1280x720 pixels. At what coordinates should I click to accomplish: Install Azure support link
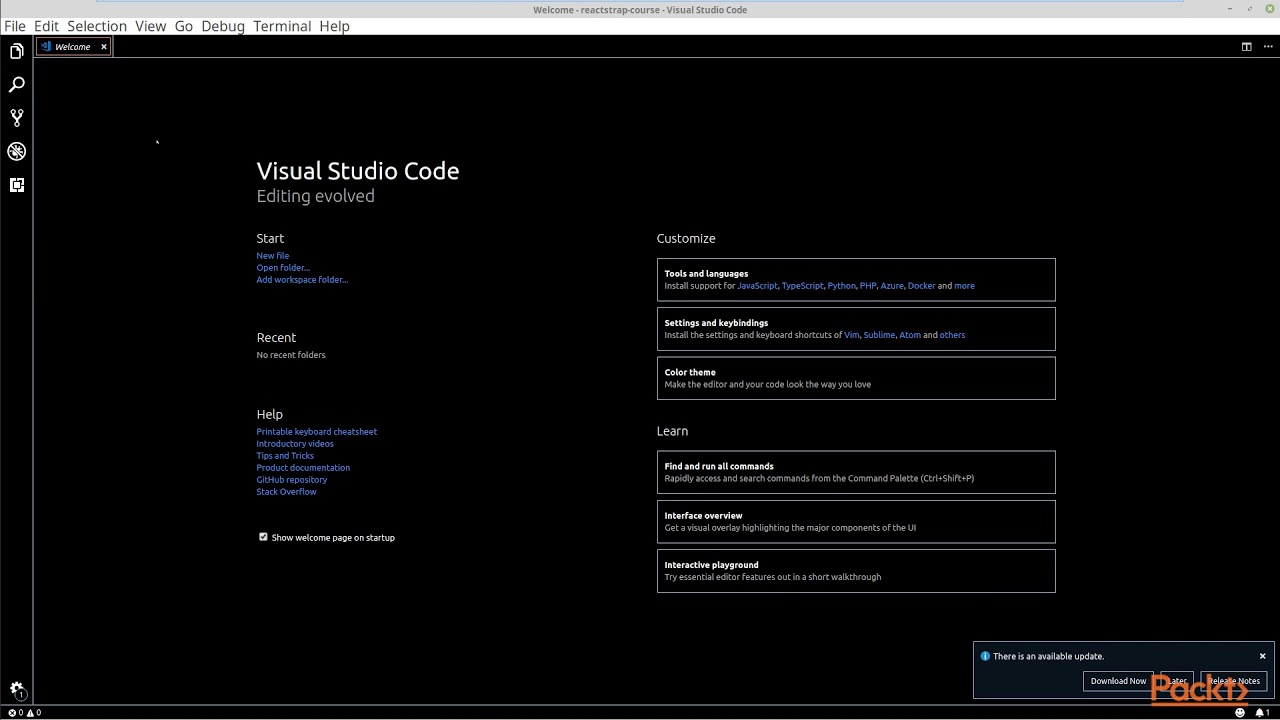point(891,286)
